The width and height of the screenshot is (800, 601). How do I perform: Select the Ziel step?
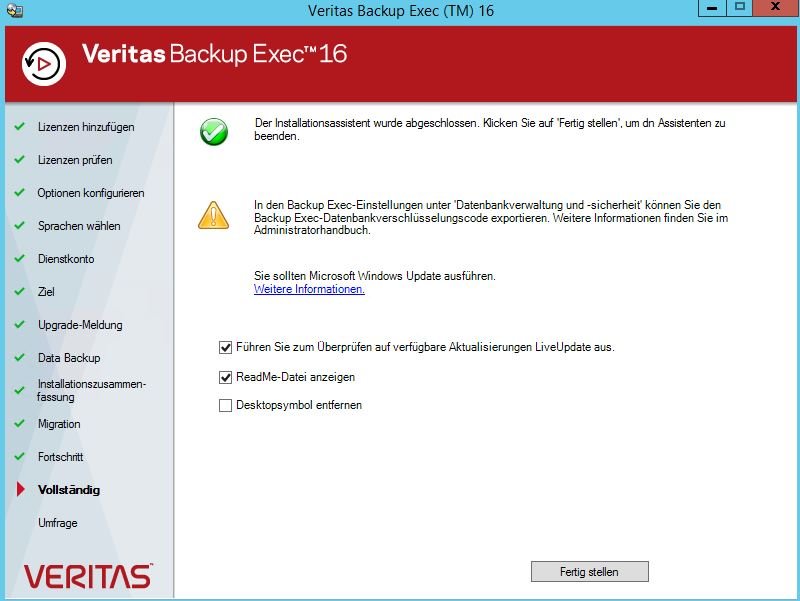click(46, 292)
